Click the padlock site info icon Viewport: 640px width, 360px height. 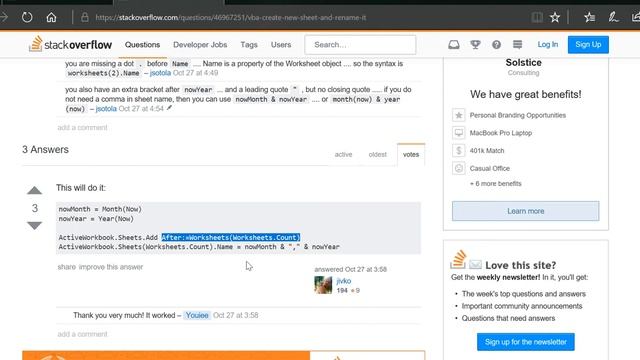point(84,17)
